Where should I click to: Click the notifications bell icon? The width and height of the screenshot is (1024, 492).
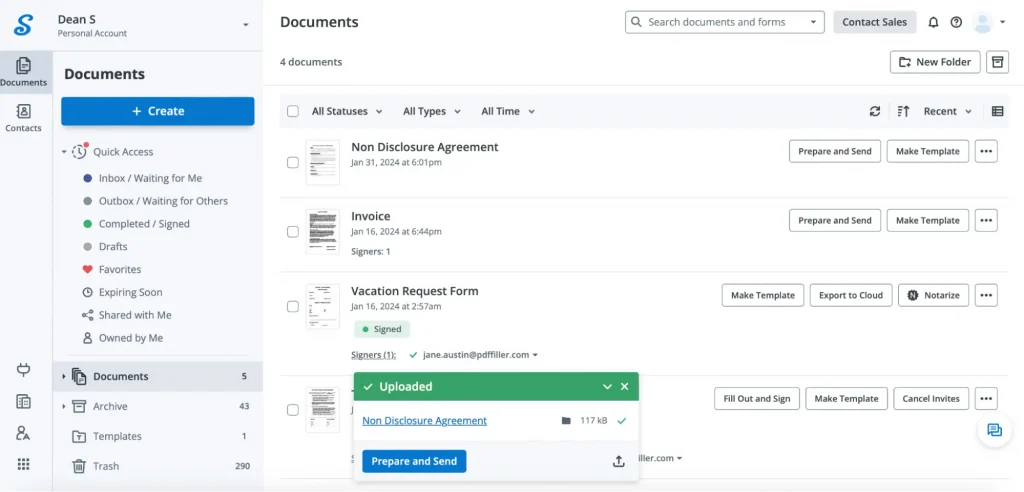[934, 22]
